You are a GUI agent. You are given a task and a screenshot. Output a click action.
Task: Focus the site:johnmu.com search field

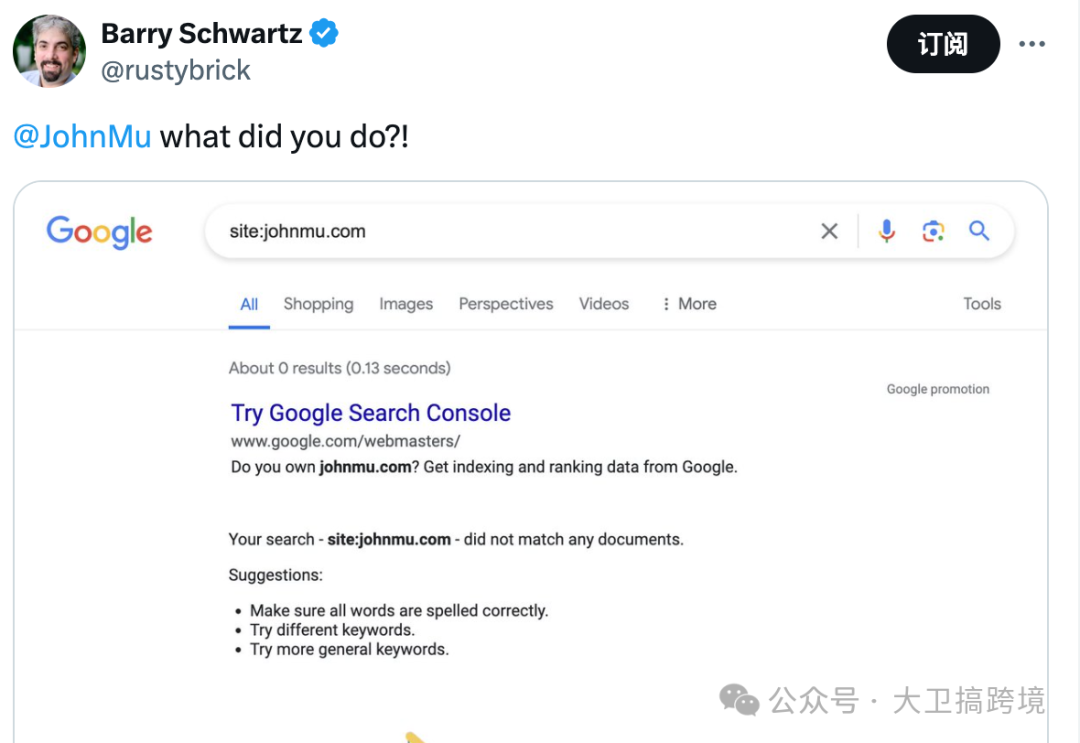(x=517, y=231)
